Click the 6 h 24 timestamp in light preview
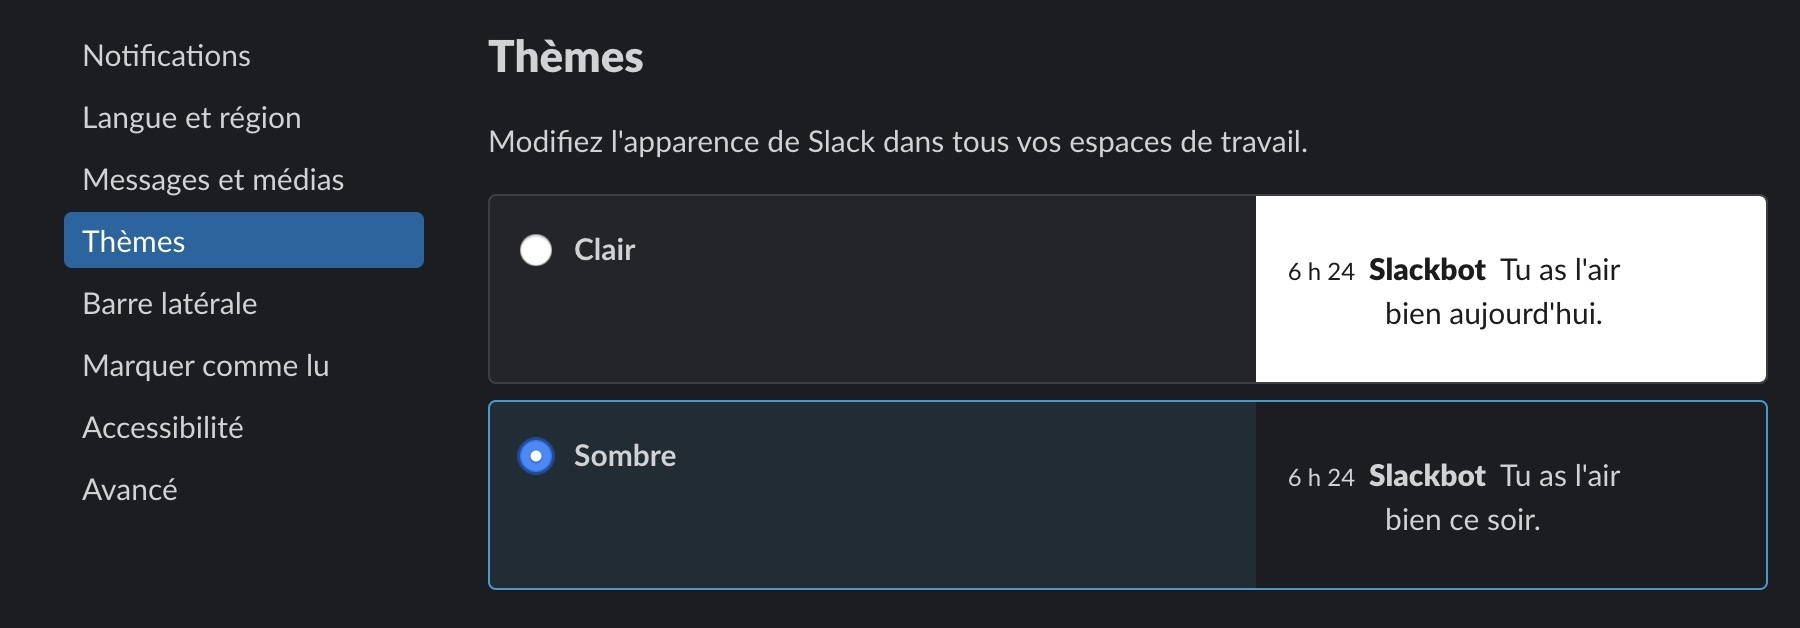Image resolution: width=1800 pixels, height=628 pixels. coord(1320,272)
